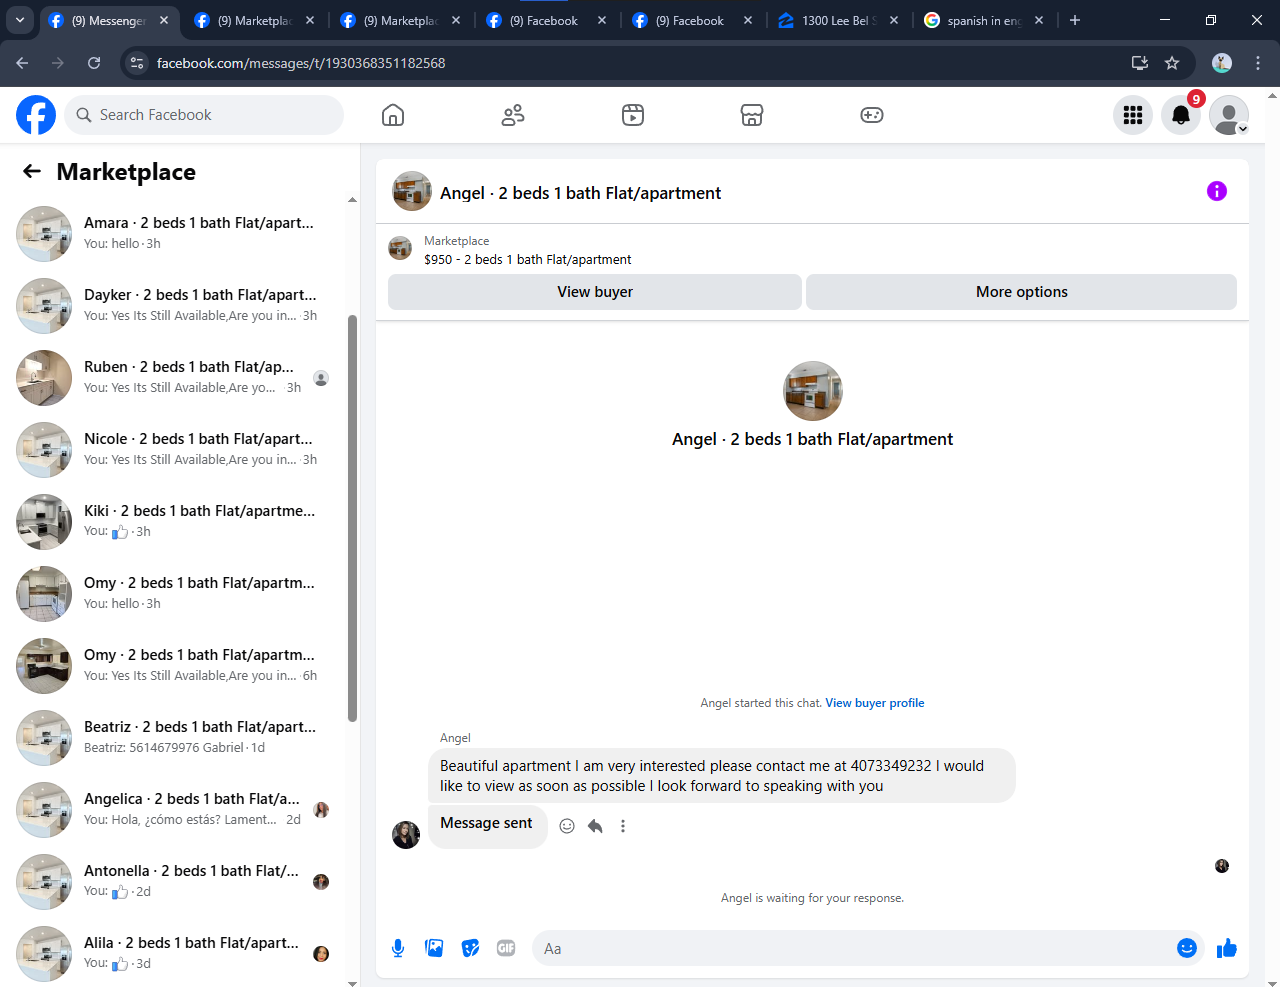Open Dayker conversation in the list
1280x987 pixels.
[176, 306]
